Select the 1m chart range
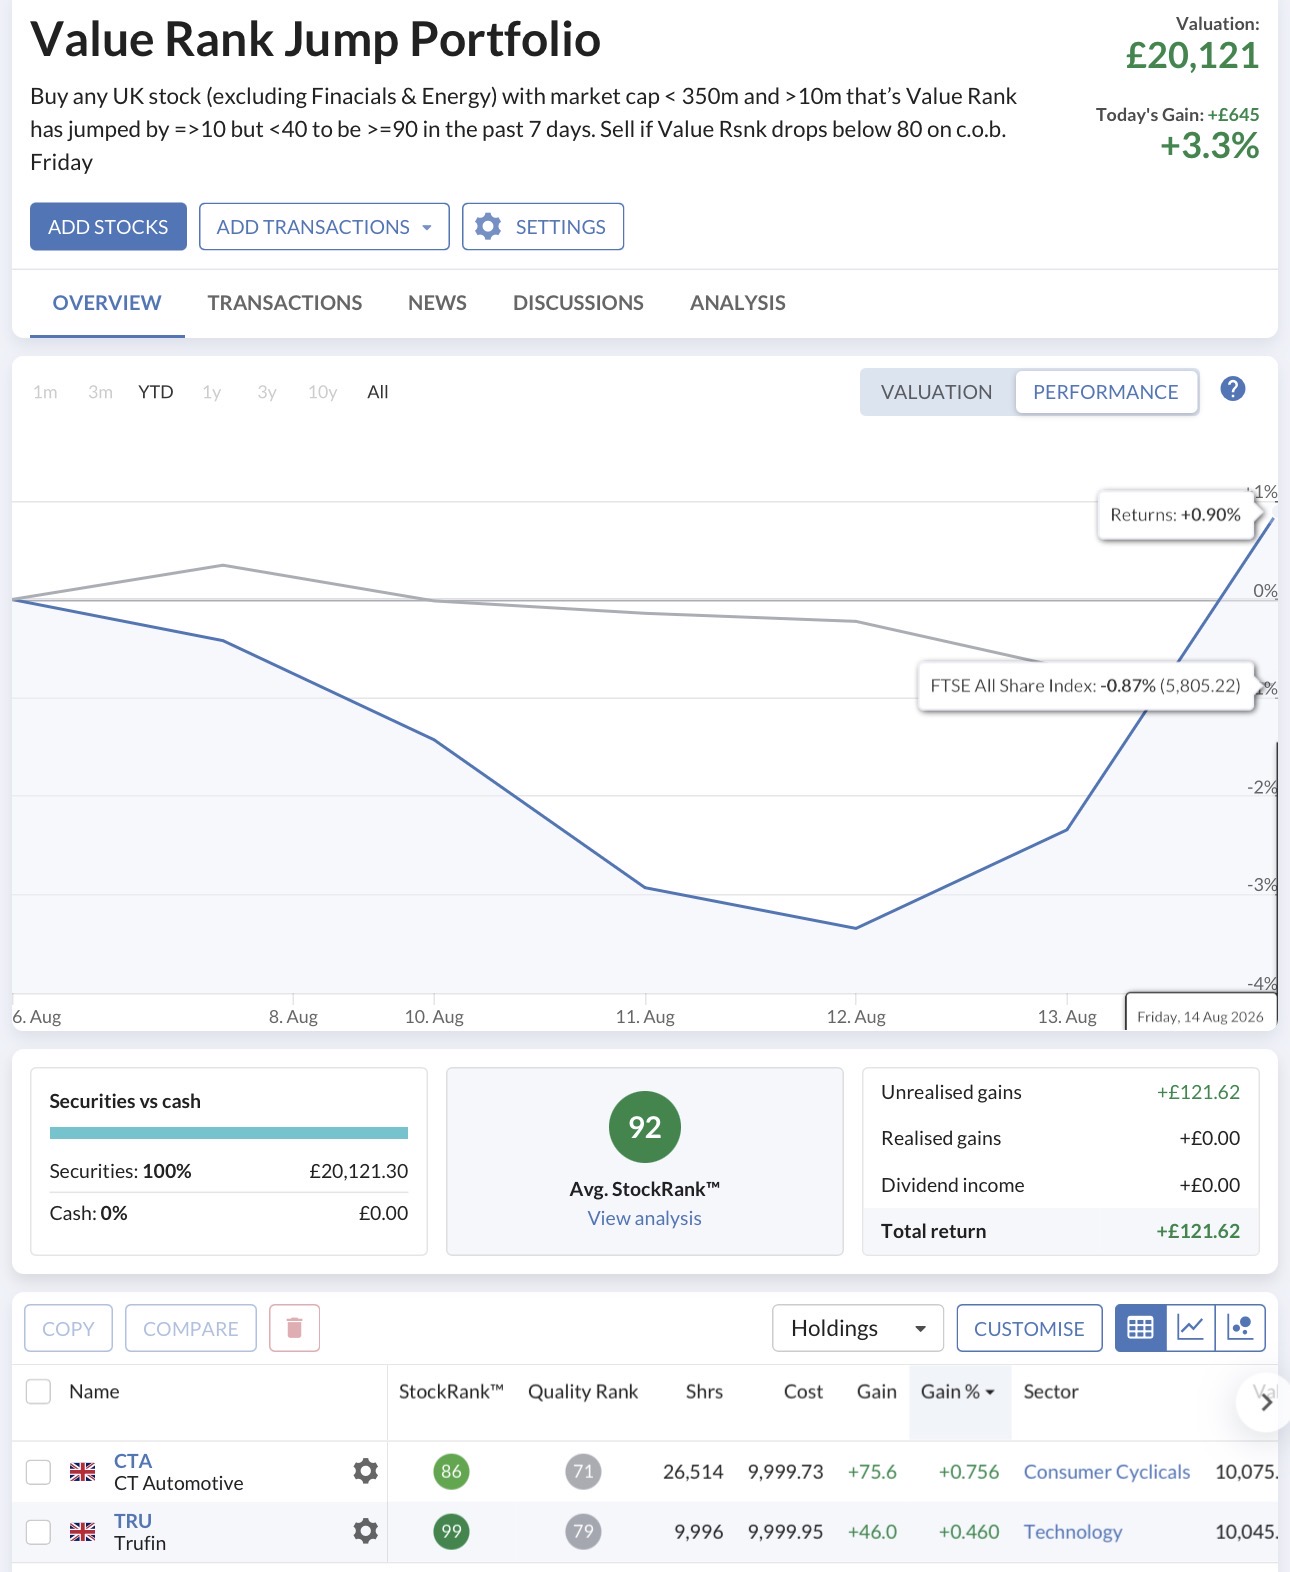Screen dimensions: 1290x1572 [45, 392]
